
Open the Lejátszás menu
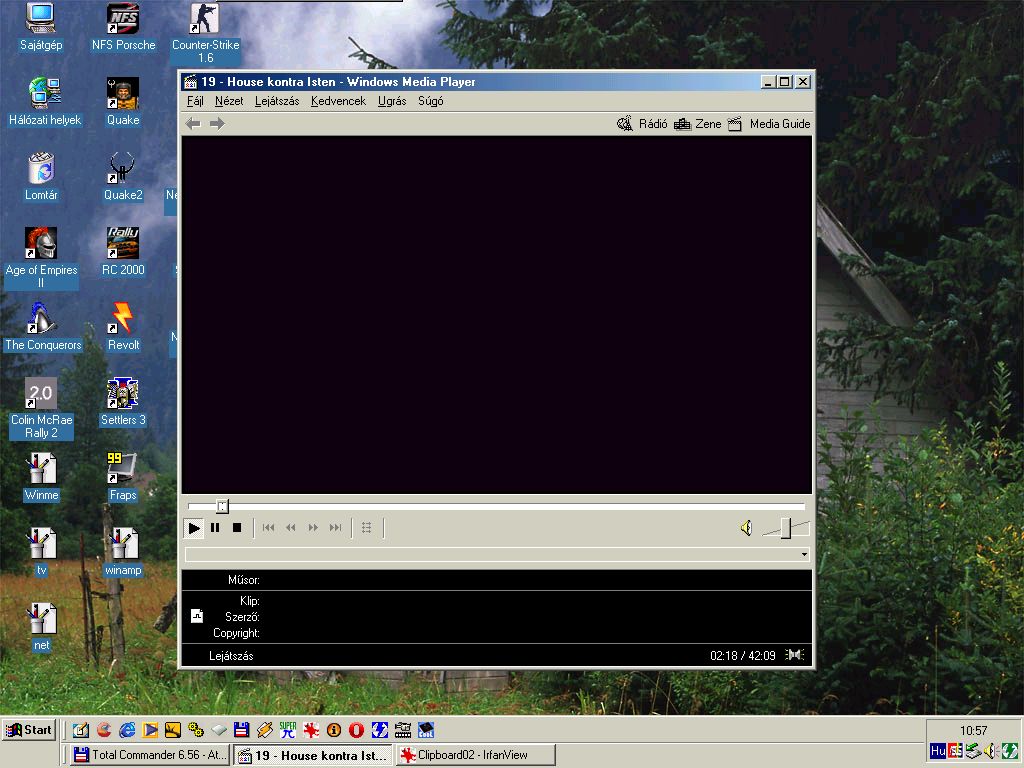pos(277,101)
